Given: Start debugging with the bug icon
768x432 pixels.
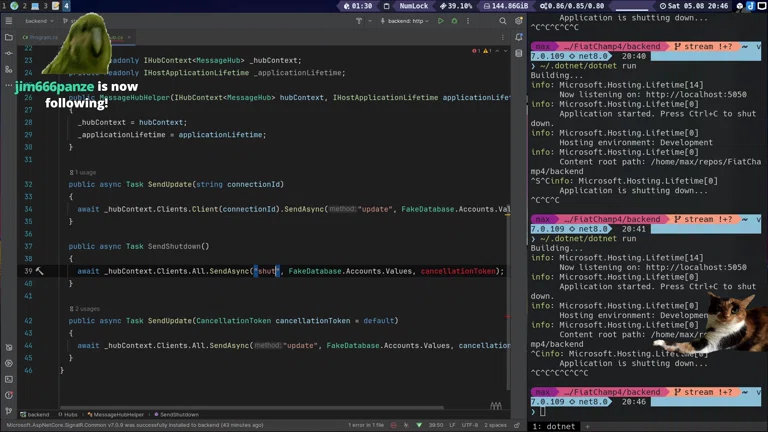Looking at the screenshot, I should 454,20.
